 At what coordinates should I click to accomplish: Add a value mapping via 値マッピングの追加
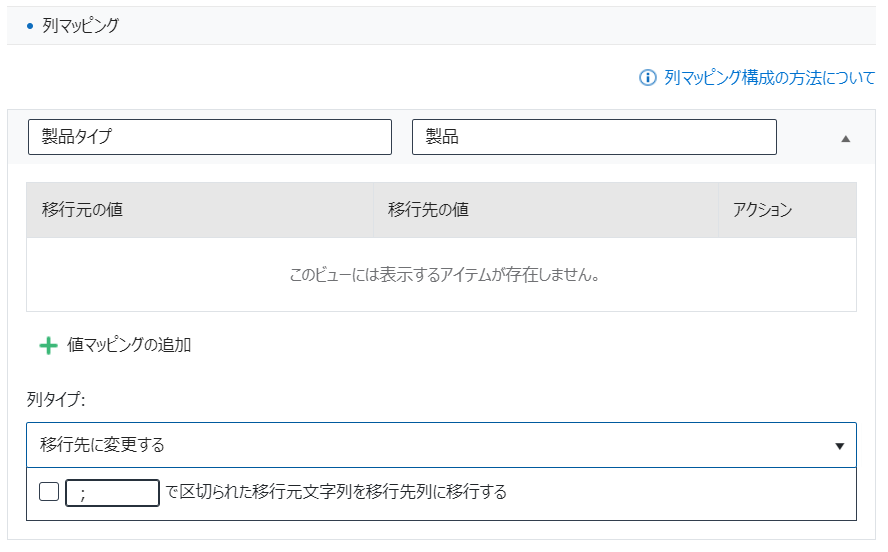pyautogui.click(x=129, y=345)
